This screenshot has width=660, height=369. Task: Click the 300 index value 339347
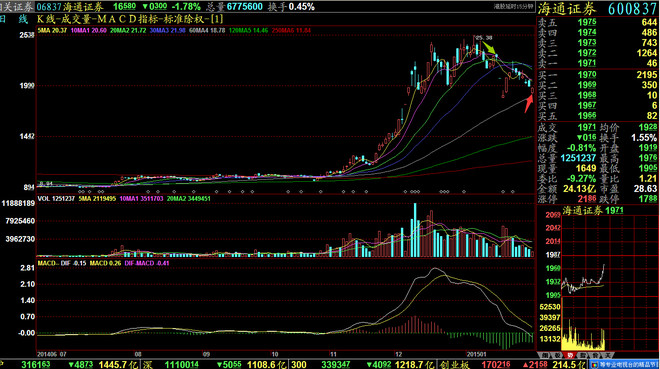335,364
